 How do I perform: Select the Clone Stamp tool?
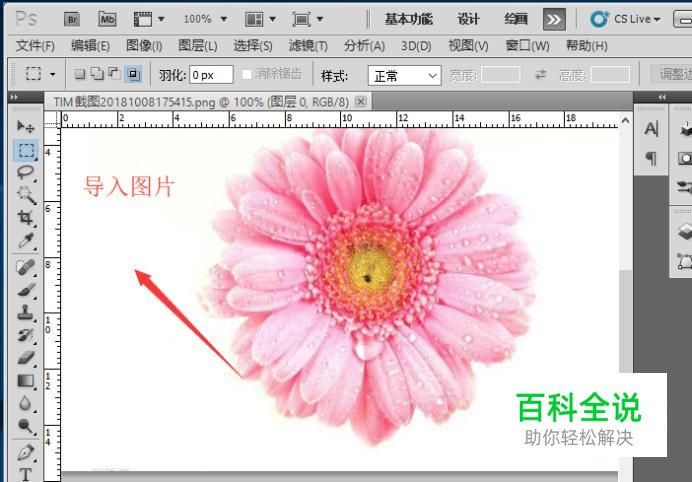coord(26,313)
